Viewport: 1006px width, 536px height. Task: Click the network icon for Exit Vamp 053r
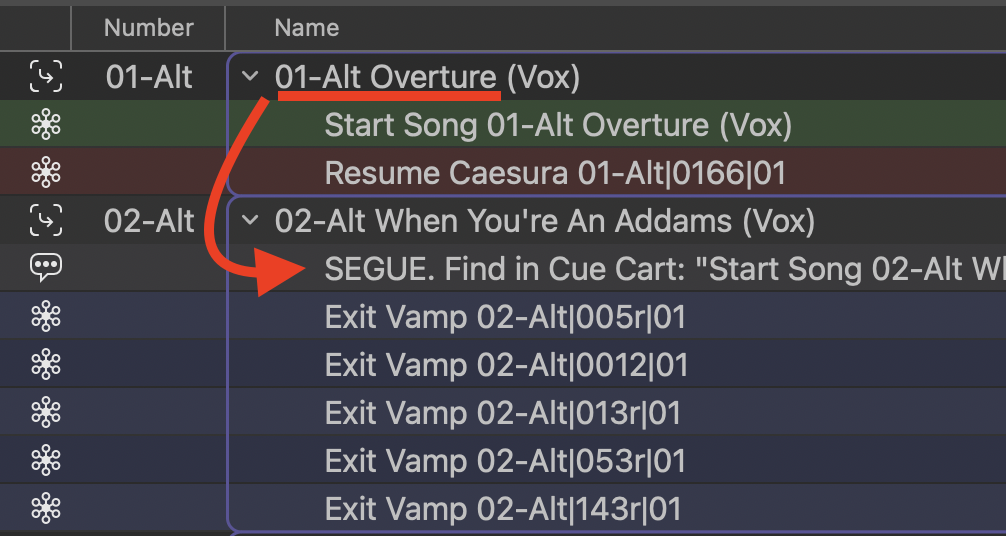[46, 460]
